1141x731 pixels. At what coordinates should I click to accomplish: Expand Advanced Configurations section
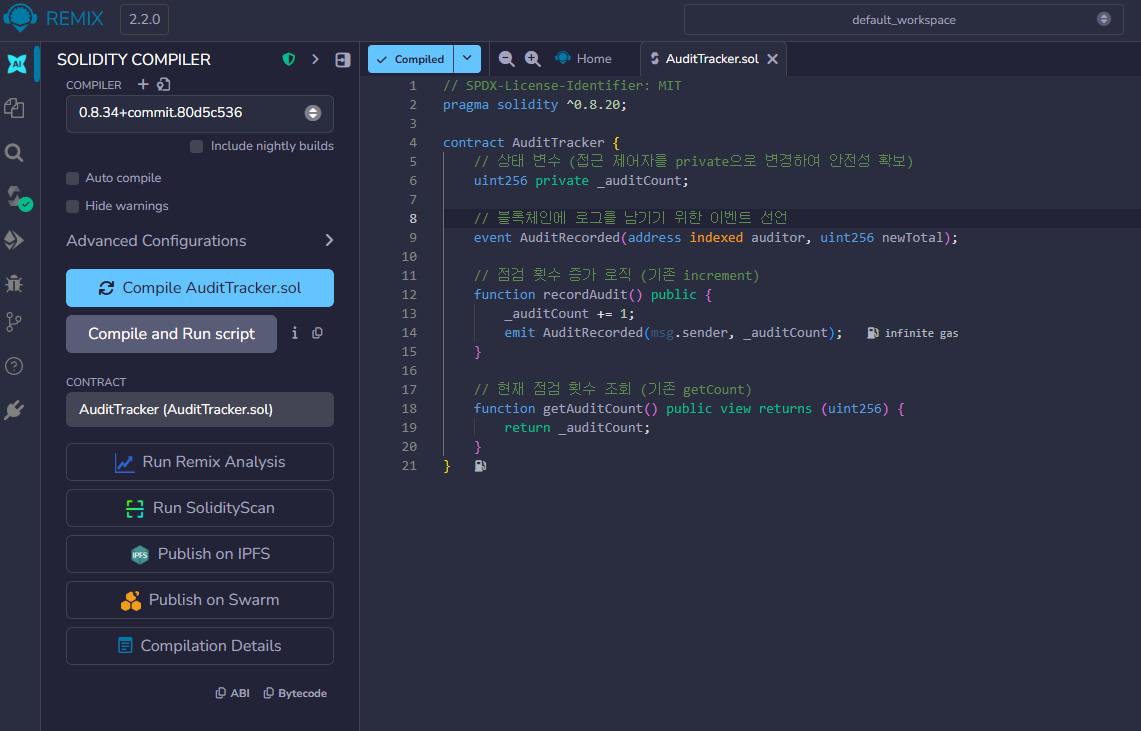click(200, 241)
